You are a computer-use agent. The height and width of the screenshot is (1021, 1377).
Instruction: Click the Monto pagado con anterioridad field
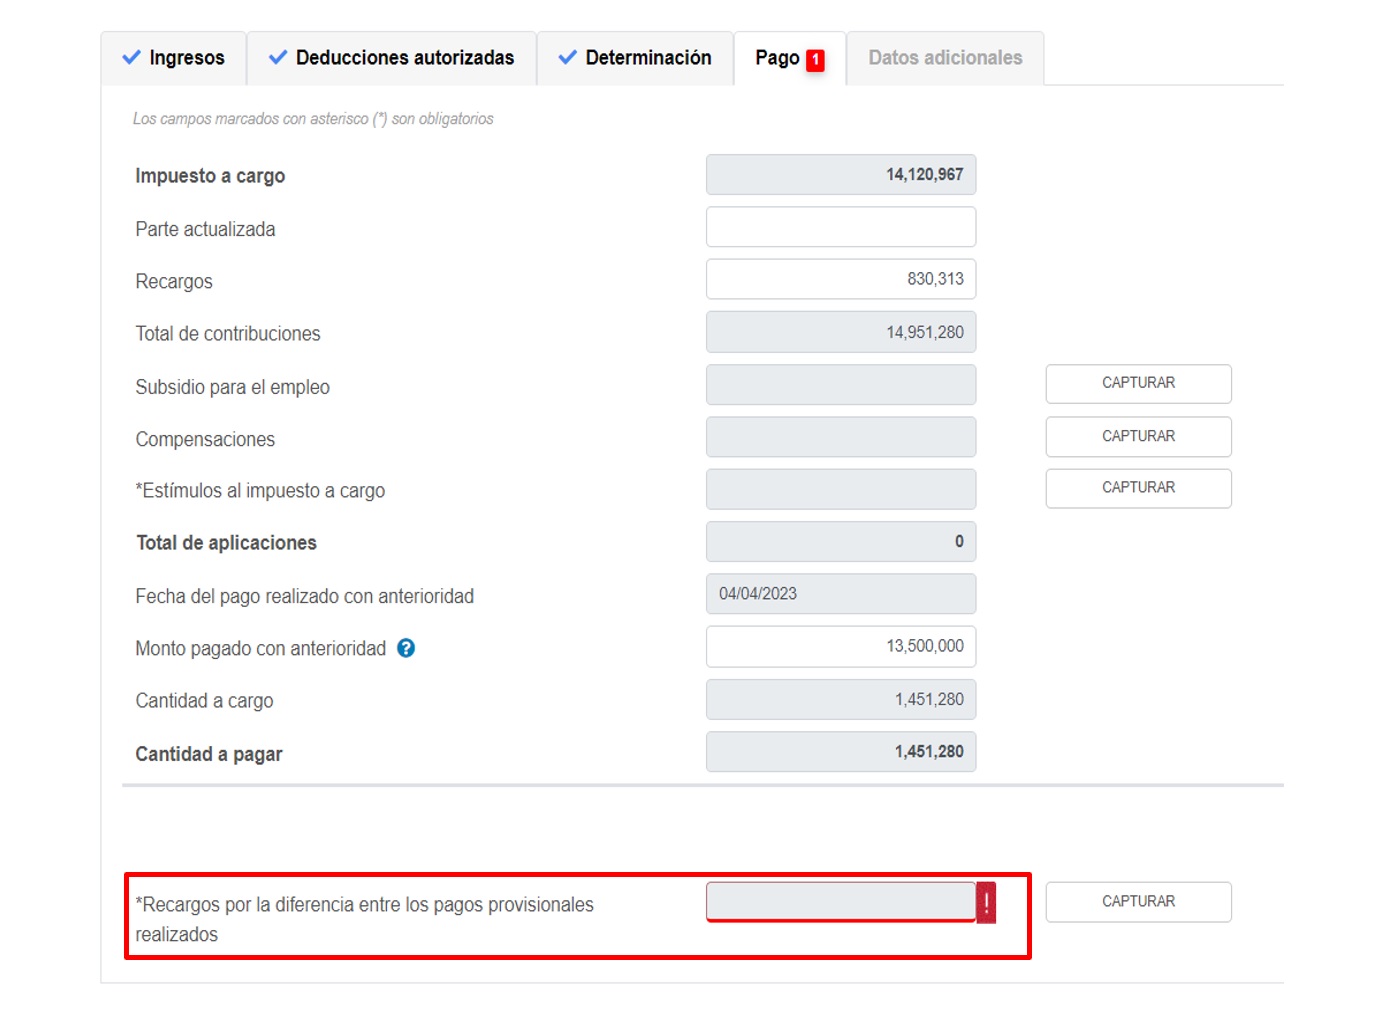(840, 646)
